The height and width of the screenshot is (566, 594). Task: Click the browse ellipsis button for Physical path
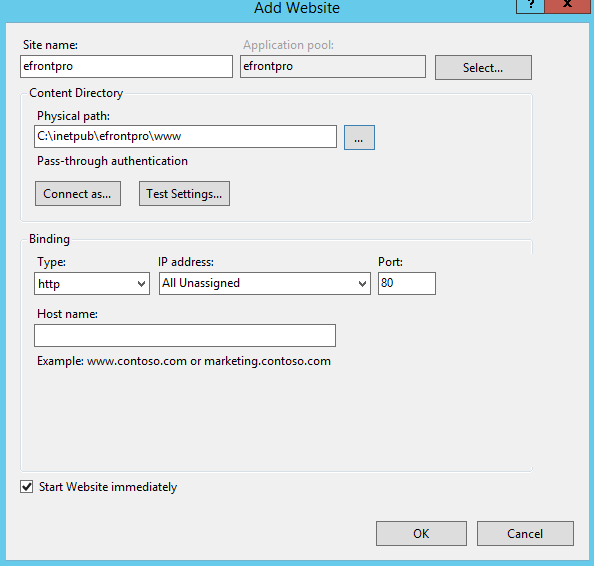pos(359,138)
